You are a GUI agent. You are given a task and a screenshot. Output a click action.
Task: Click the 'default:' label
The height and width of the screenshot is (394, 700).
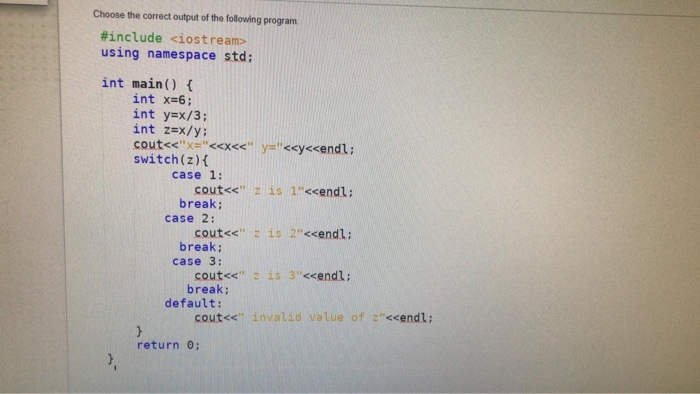[193, 303]
